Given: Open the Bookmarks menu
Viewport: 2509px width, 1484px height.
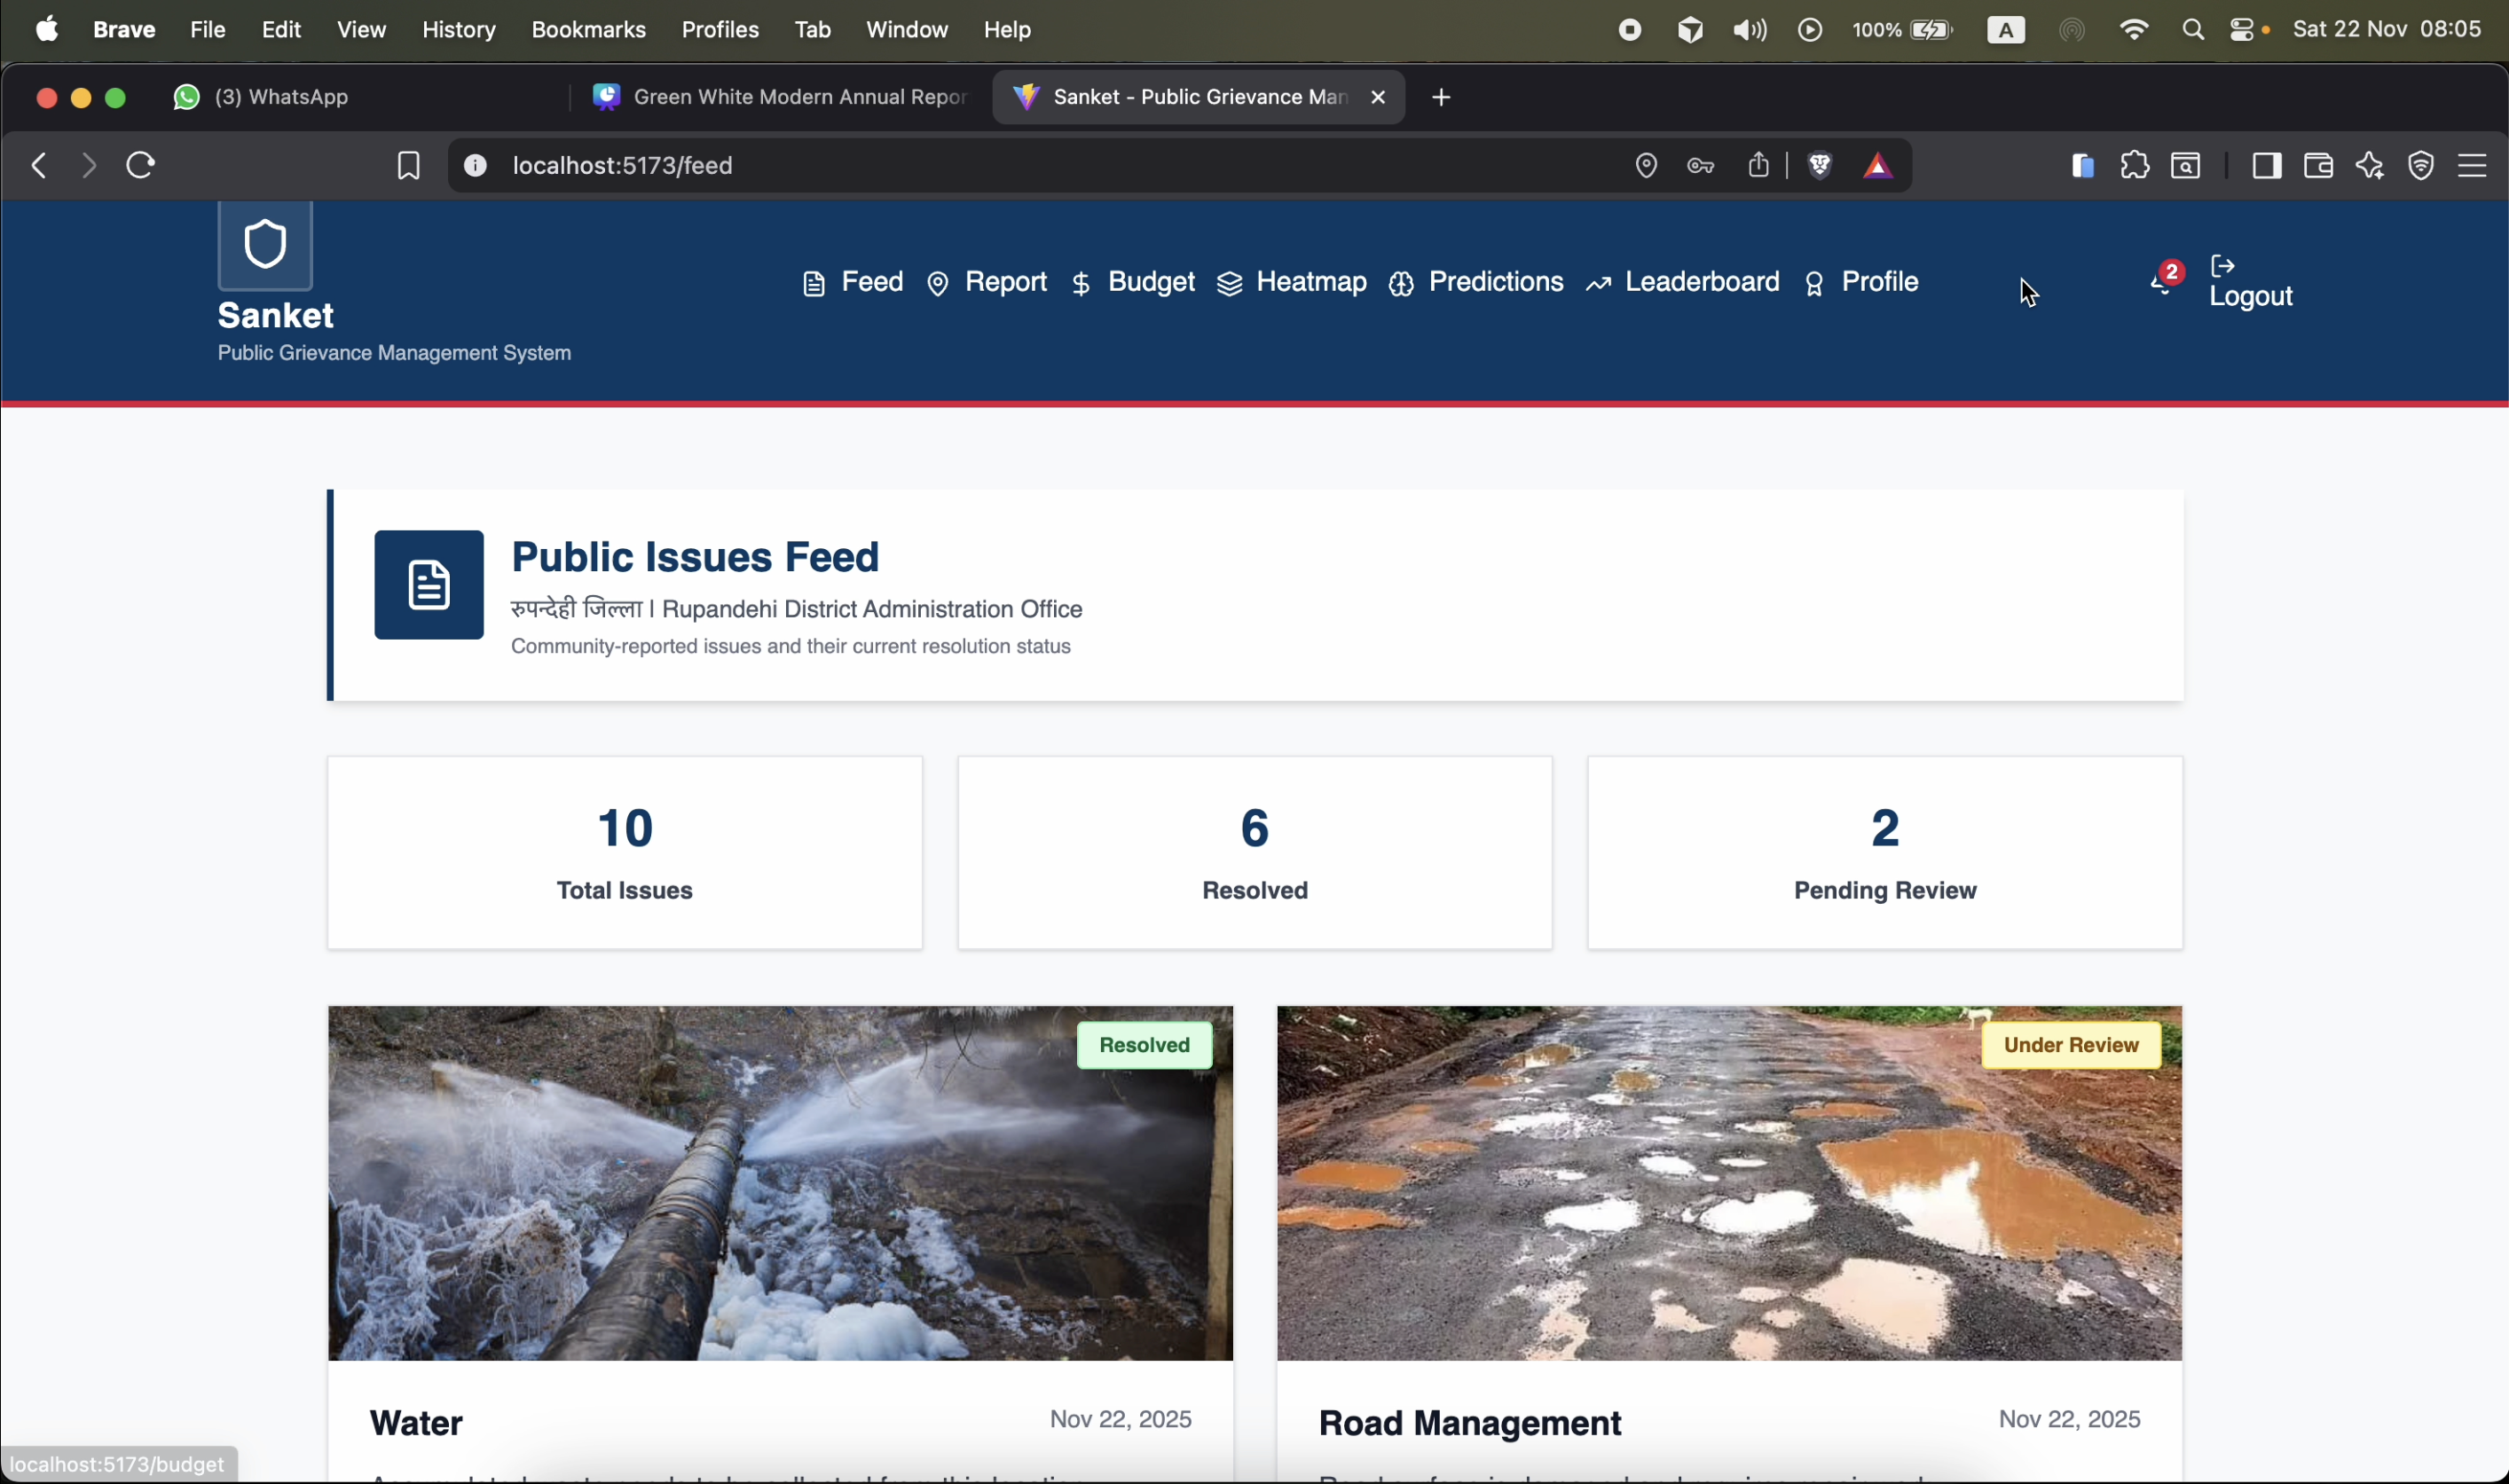Looking at the screenshot, I should point(588,30).
